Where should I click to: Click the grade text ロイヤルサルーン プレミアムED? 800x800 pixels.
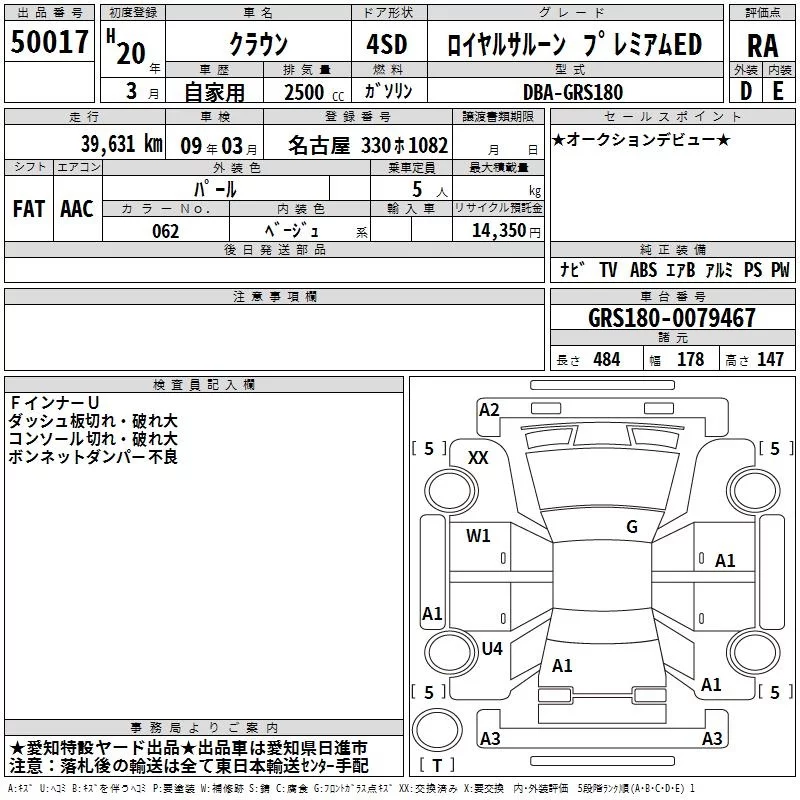574,45
